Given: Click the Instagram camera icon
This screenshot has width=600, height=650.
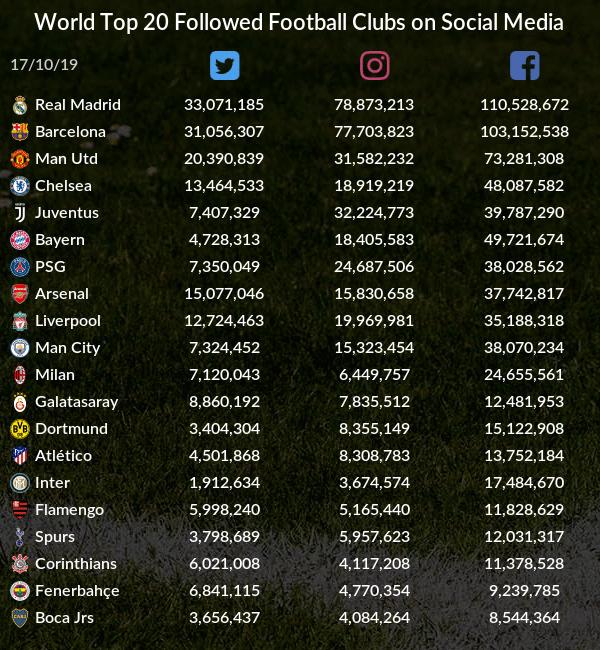Looking at the screenshot, I should tap(374, 66).
